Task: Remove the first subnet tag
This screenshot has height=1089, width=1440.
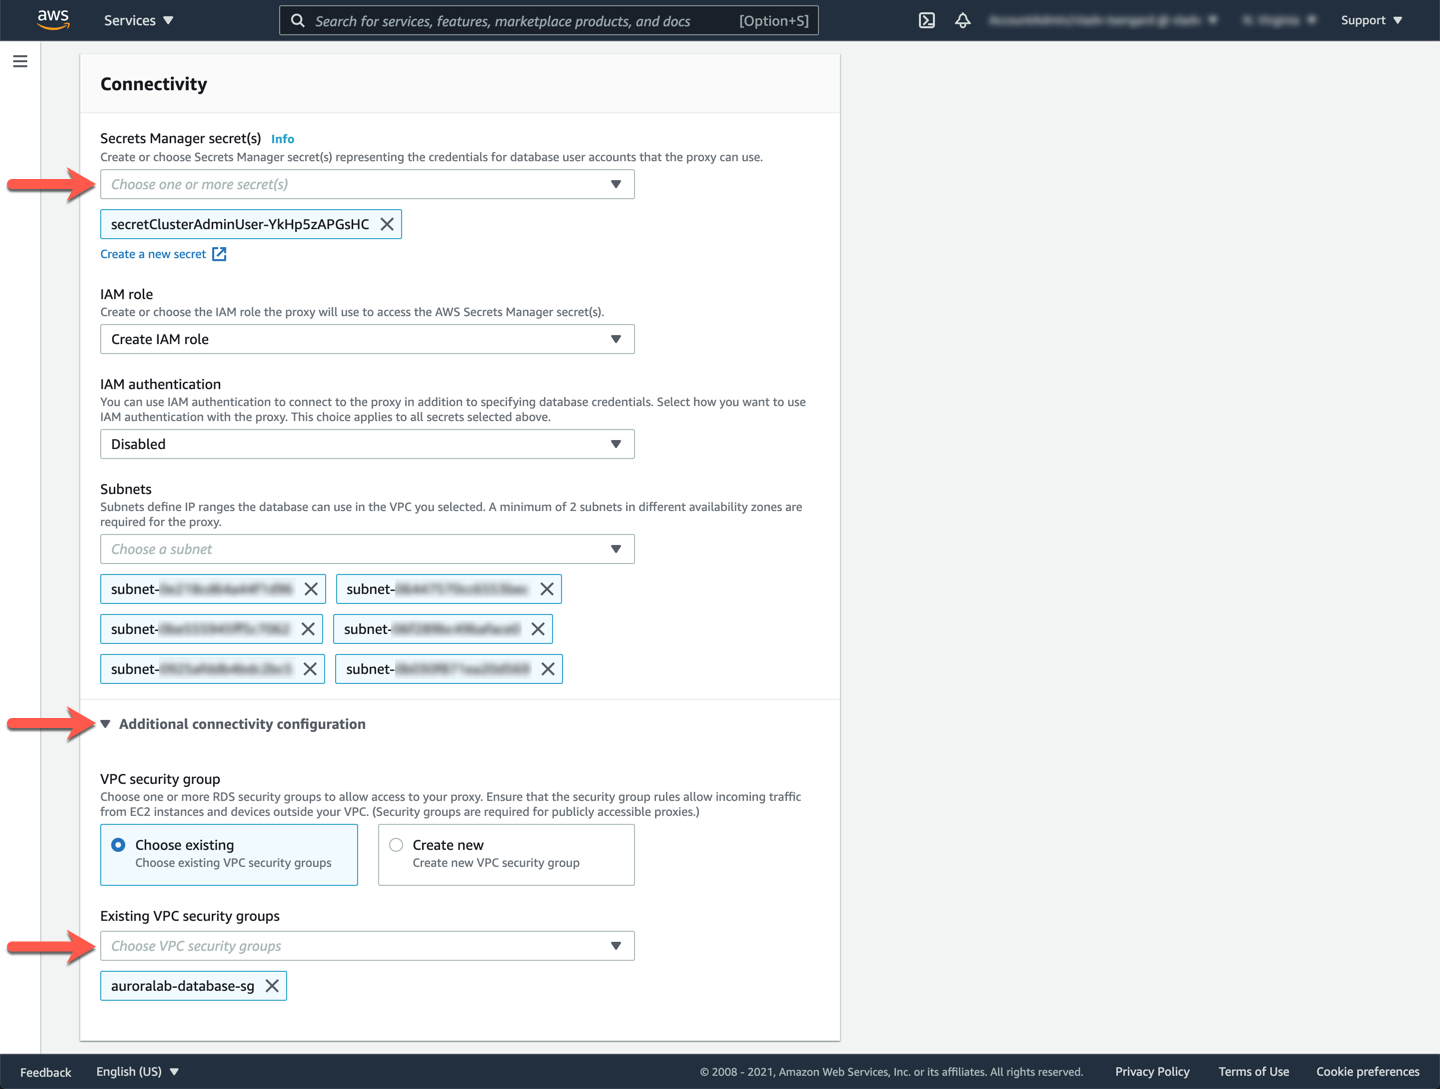Action: (311, 589)
